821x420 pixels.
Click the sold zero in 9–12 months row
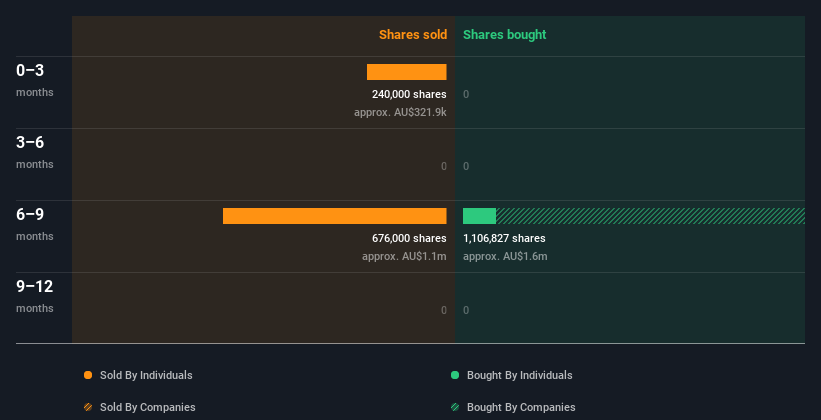coord(444,310)
